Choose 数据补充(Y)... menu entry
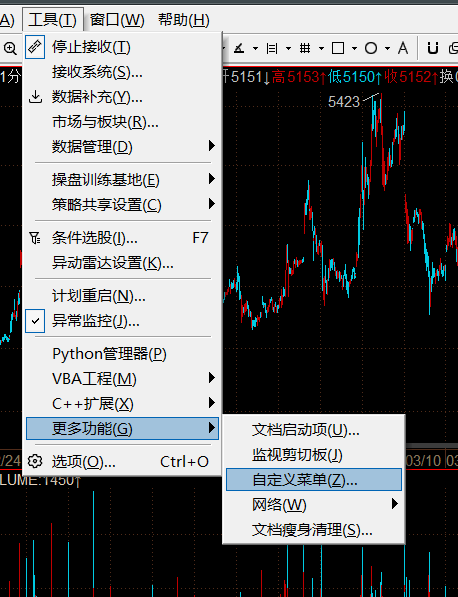 tap(122, 97)
